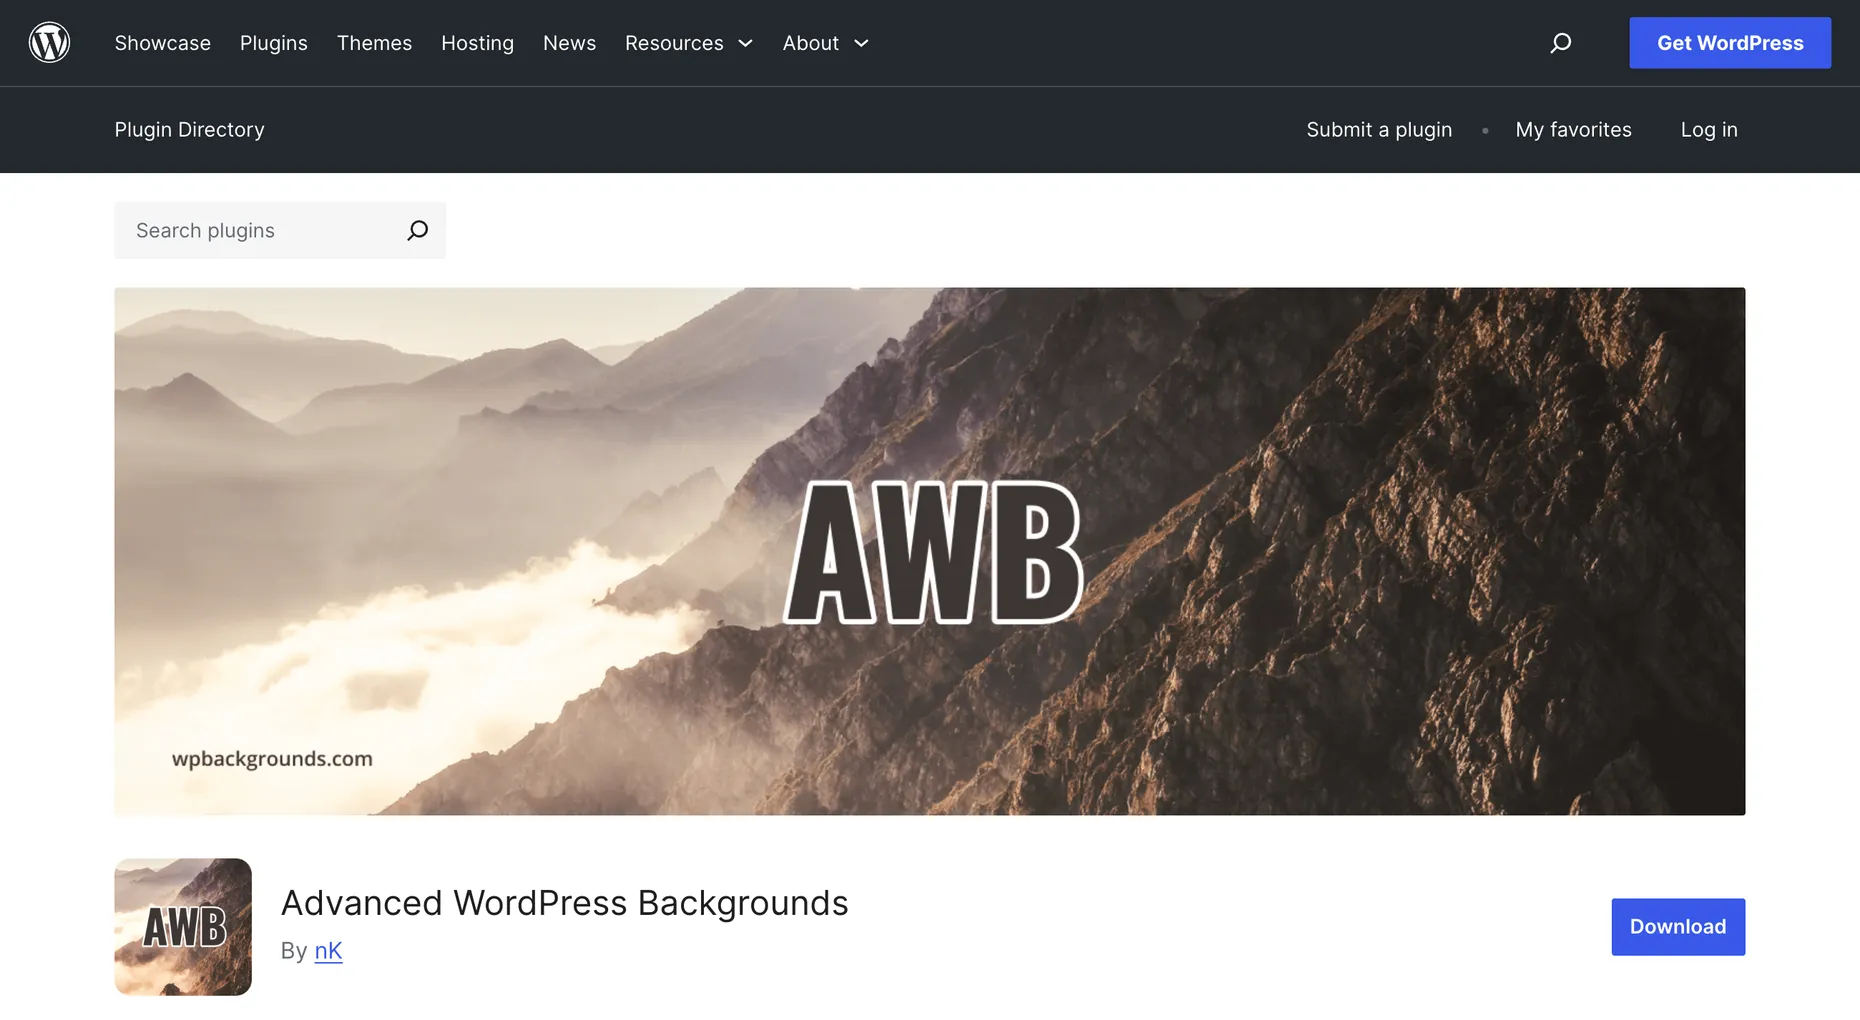Click the AWB plugin icon thumbnail
1860x1020 pixels.
tap(183, 926)
